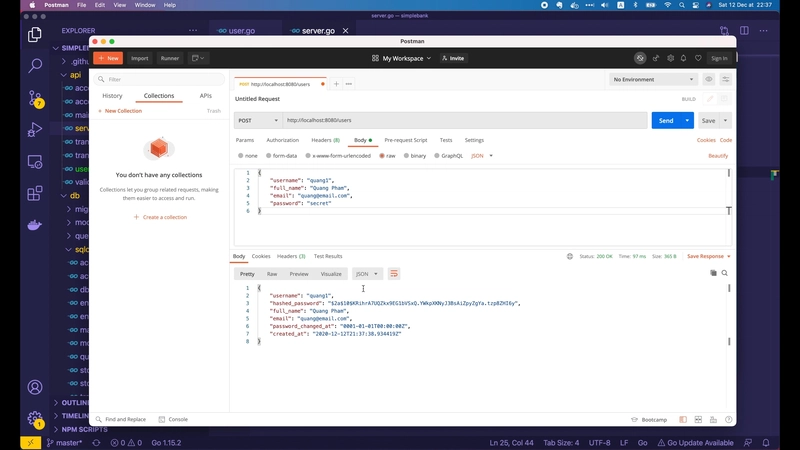Click the environment quick look eye icon
The image size is (800, 450).
pyautogui.click(x=709, y=79)
